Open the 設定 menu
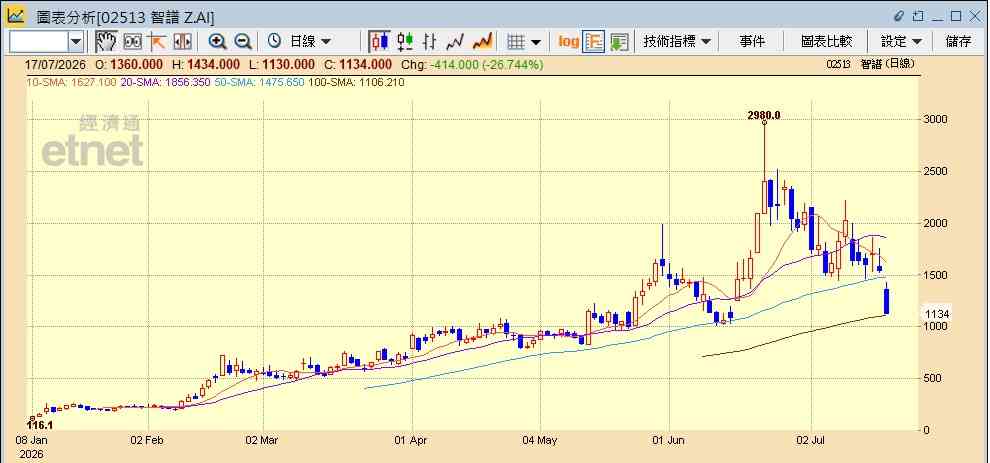The image size is (990, 463). point(901,42)
